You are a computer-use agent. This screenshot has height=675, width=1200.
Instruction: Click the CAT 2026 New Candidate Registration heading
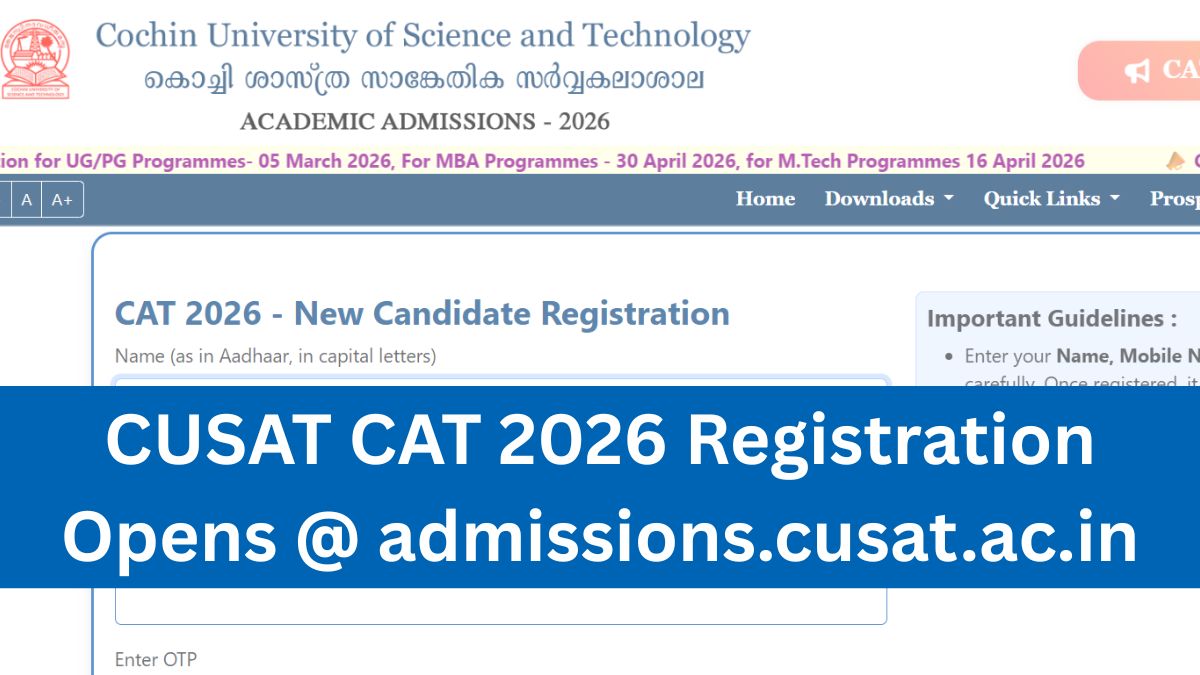422,313
